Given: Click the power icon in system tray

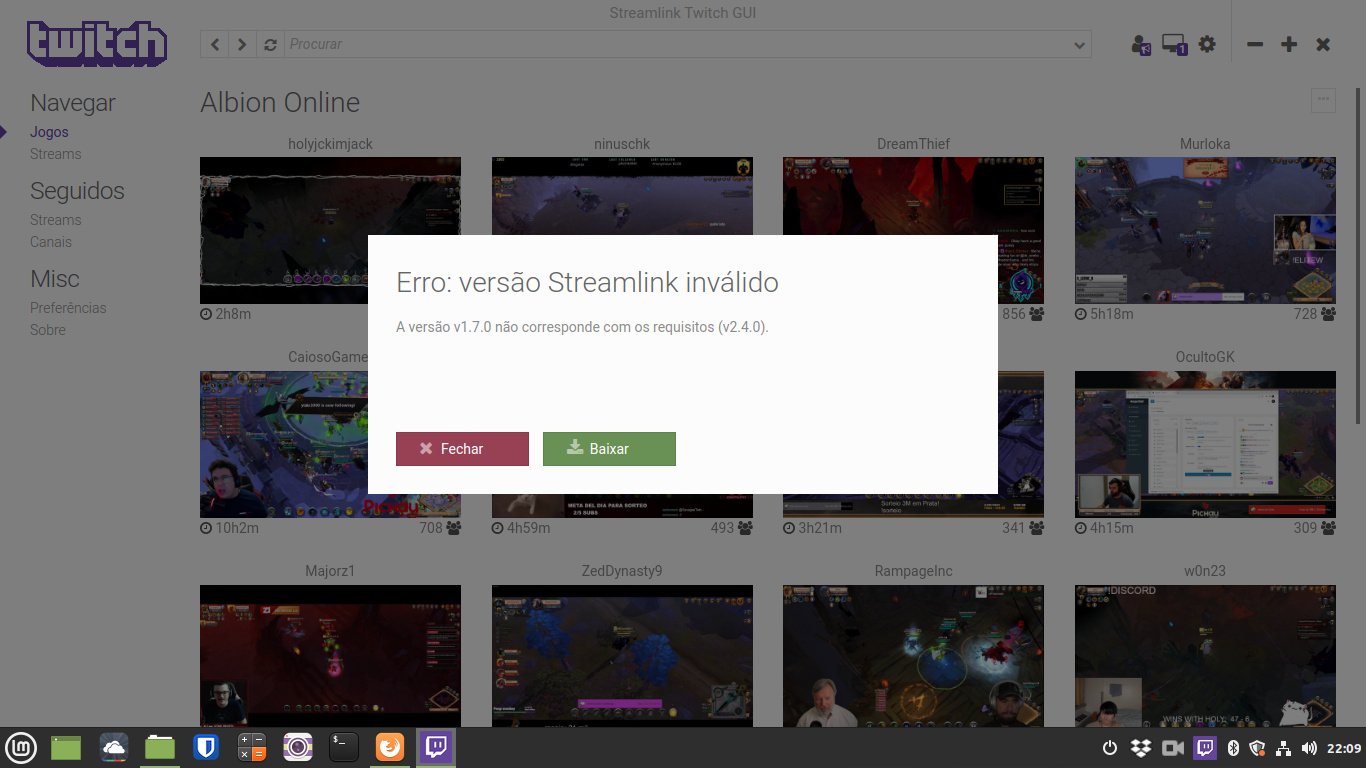Looking at the screenshot, I should [1110, 748].
